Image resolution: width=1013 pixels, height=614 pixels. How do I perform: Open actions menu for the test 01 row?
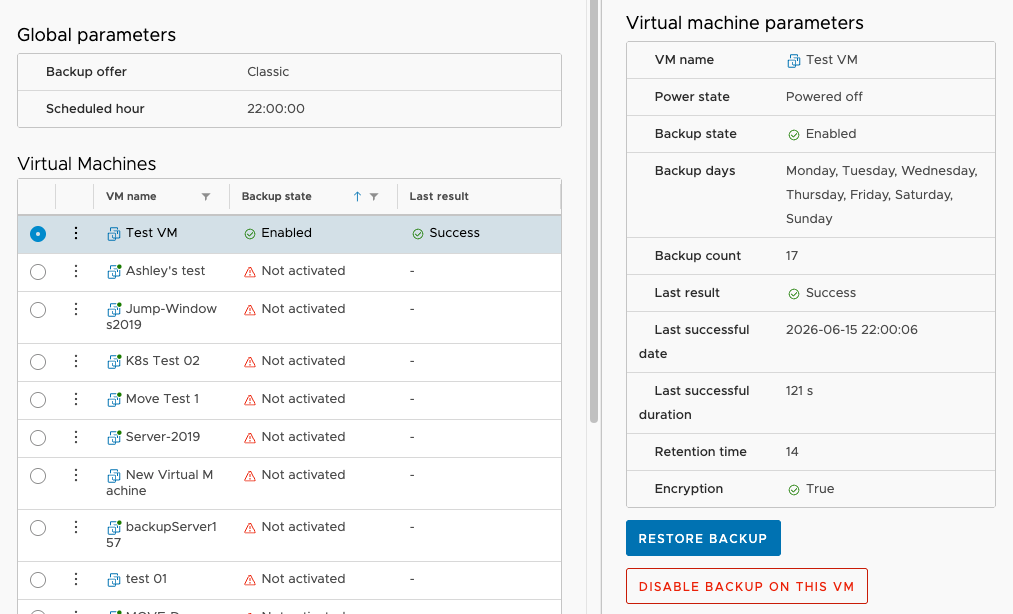[x=76, y=579]
